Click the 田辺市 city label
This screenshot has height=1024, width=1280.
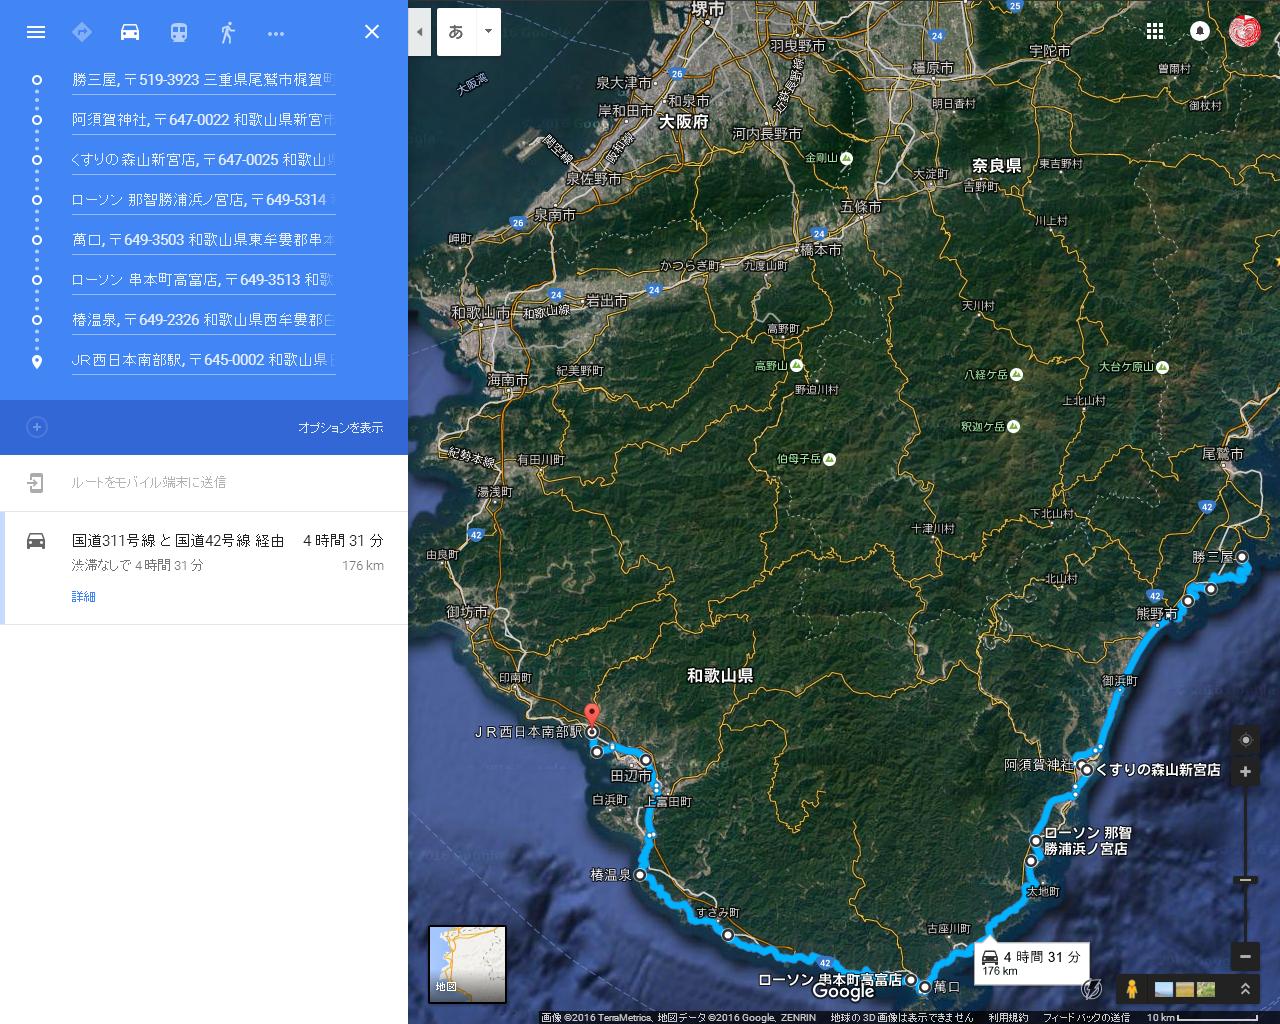point(631,776)
